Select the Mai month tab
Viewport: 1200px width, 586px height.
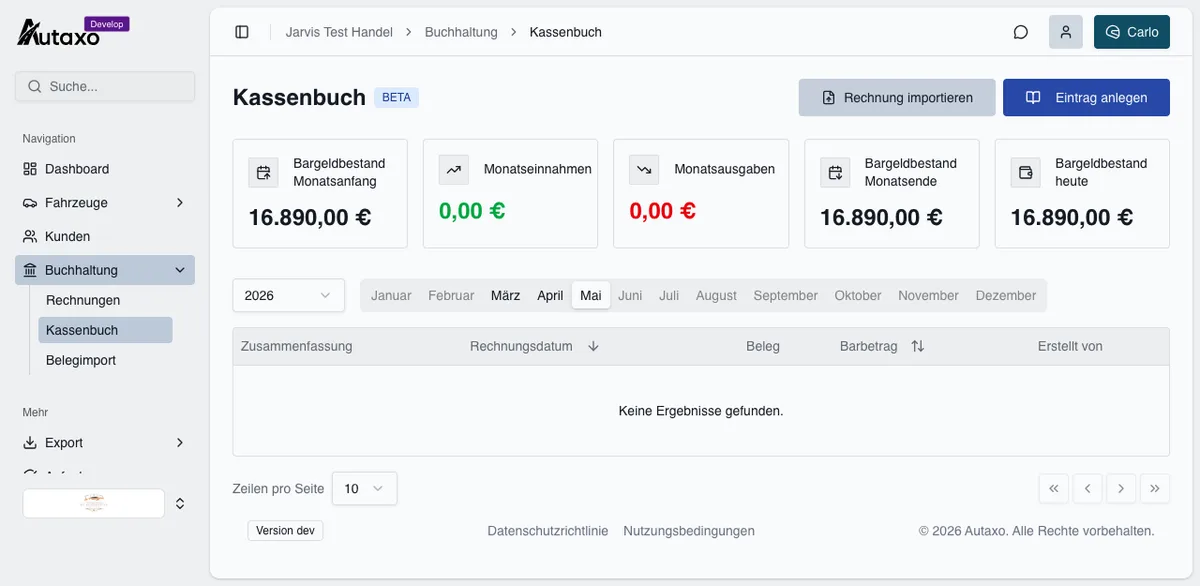[591, 296]
